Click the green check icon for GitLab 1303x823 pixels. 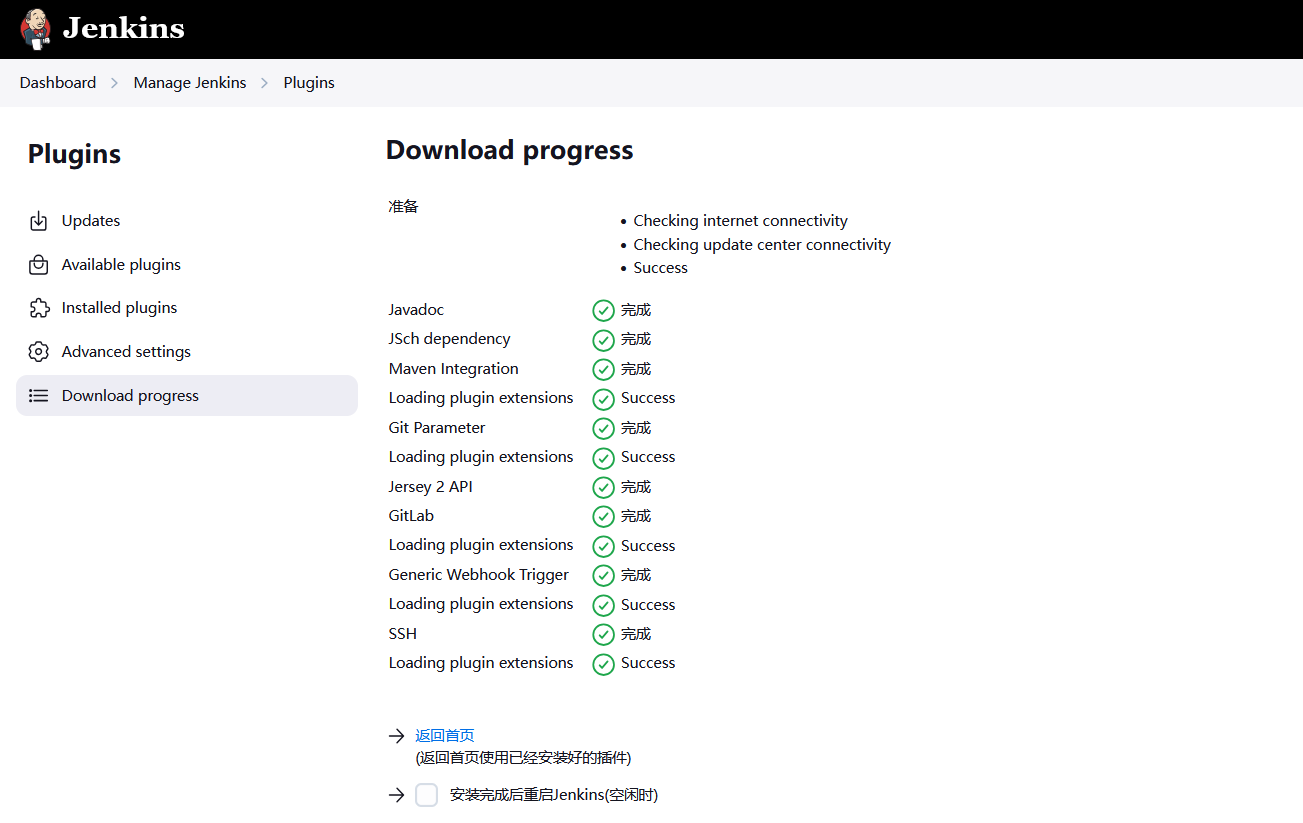[x=603, y=517]
